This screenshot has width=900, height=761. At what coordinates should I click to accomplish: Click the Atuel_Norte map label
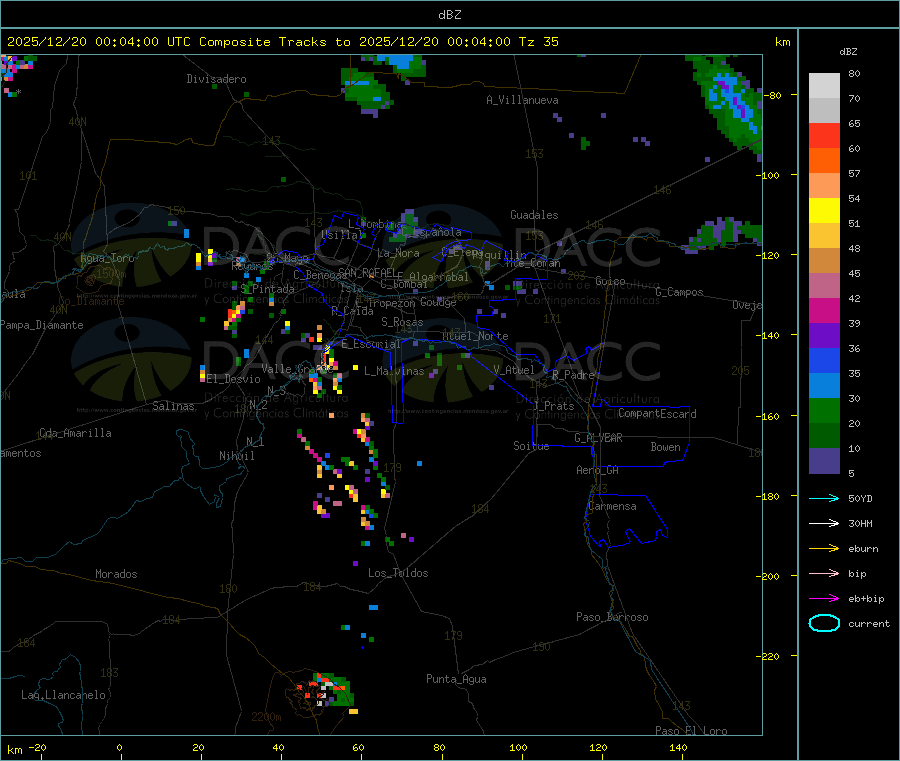tap(475, 336)
